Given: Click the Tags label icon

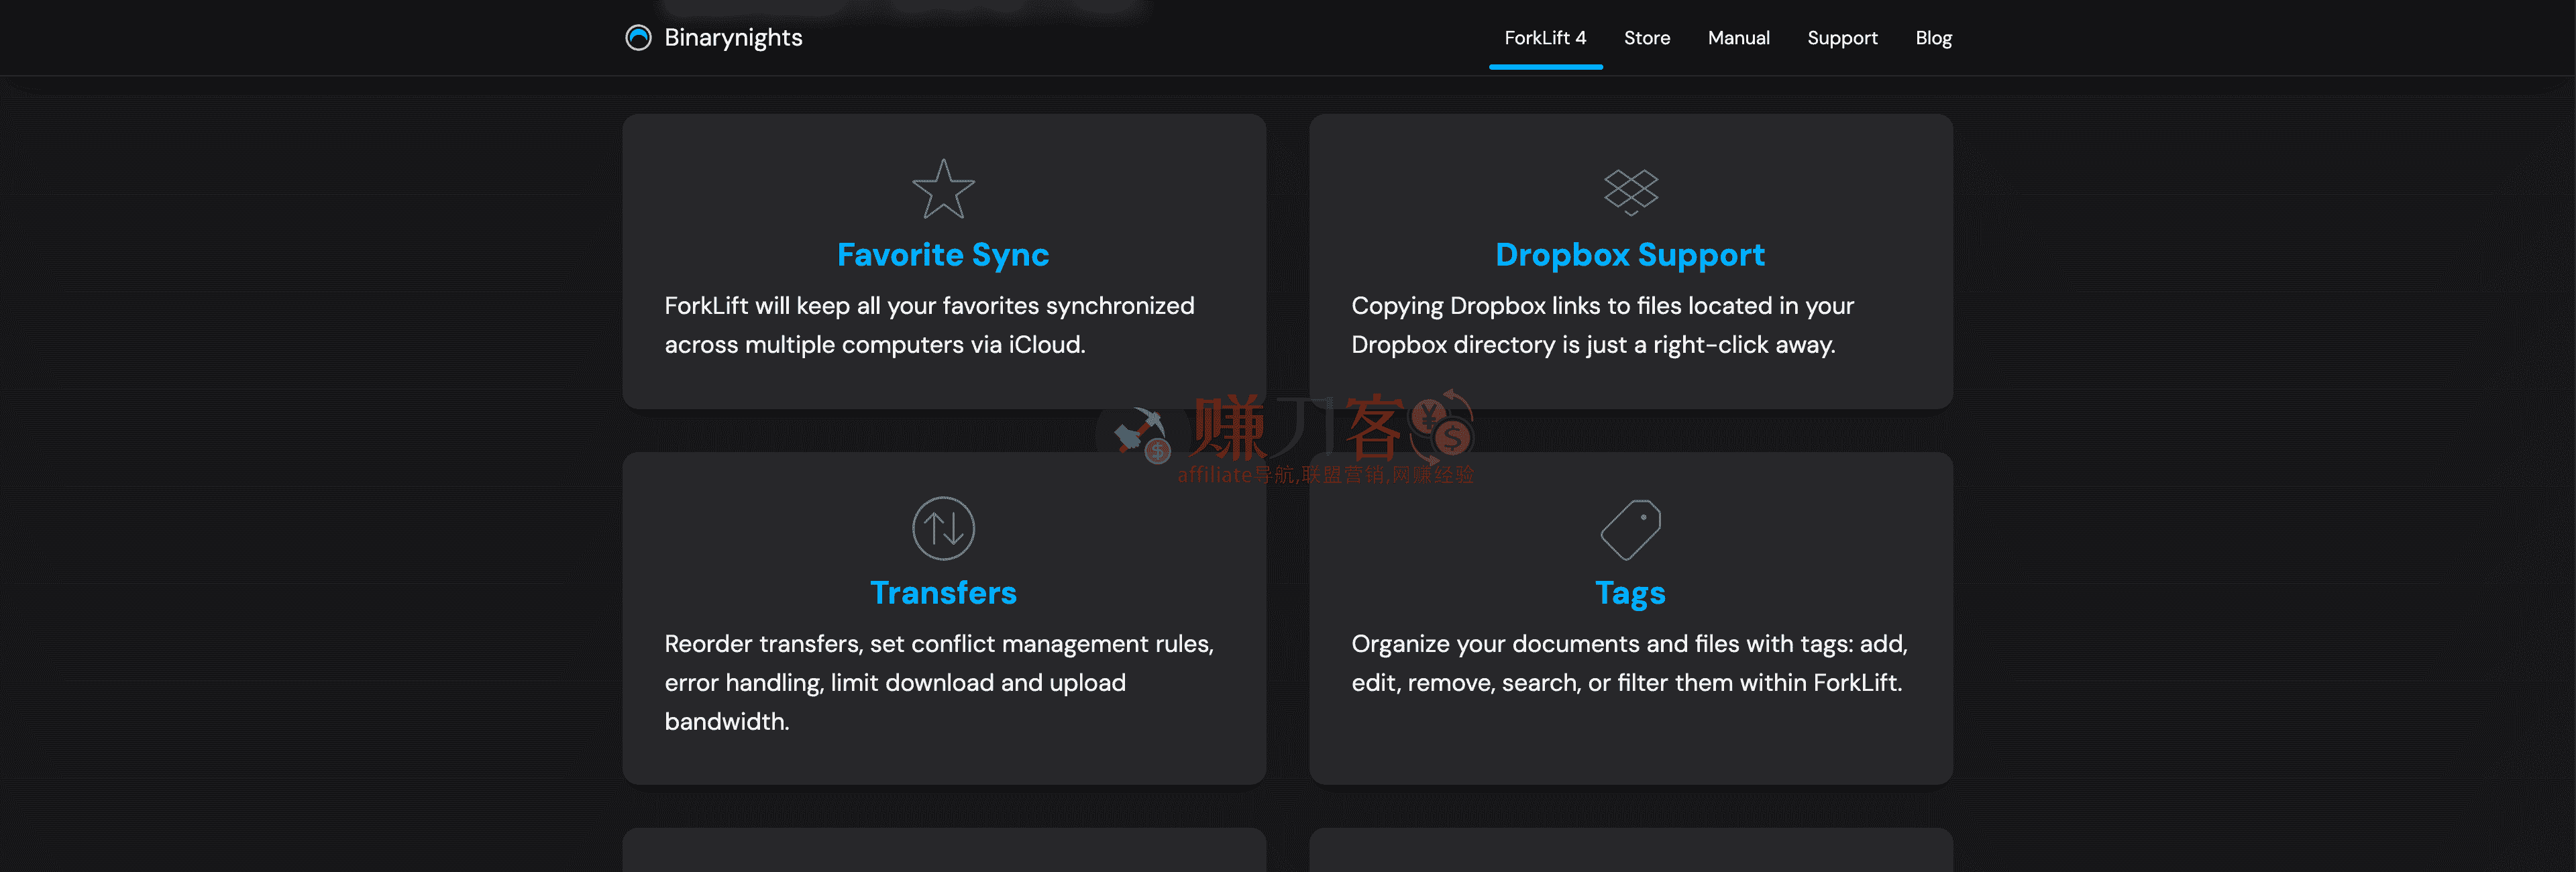Looking at the screenshot, I should [x=1630, y=529].
